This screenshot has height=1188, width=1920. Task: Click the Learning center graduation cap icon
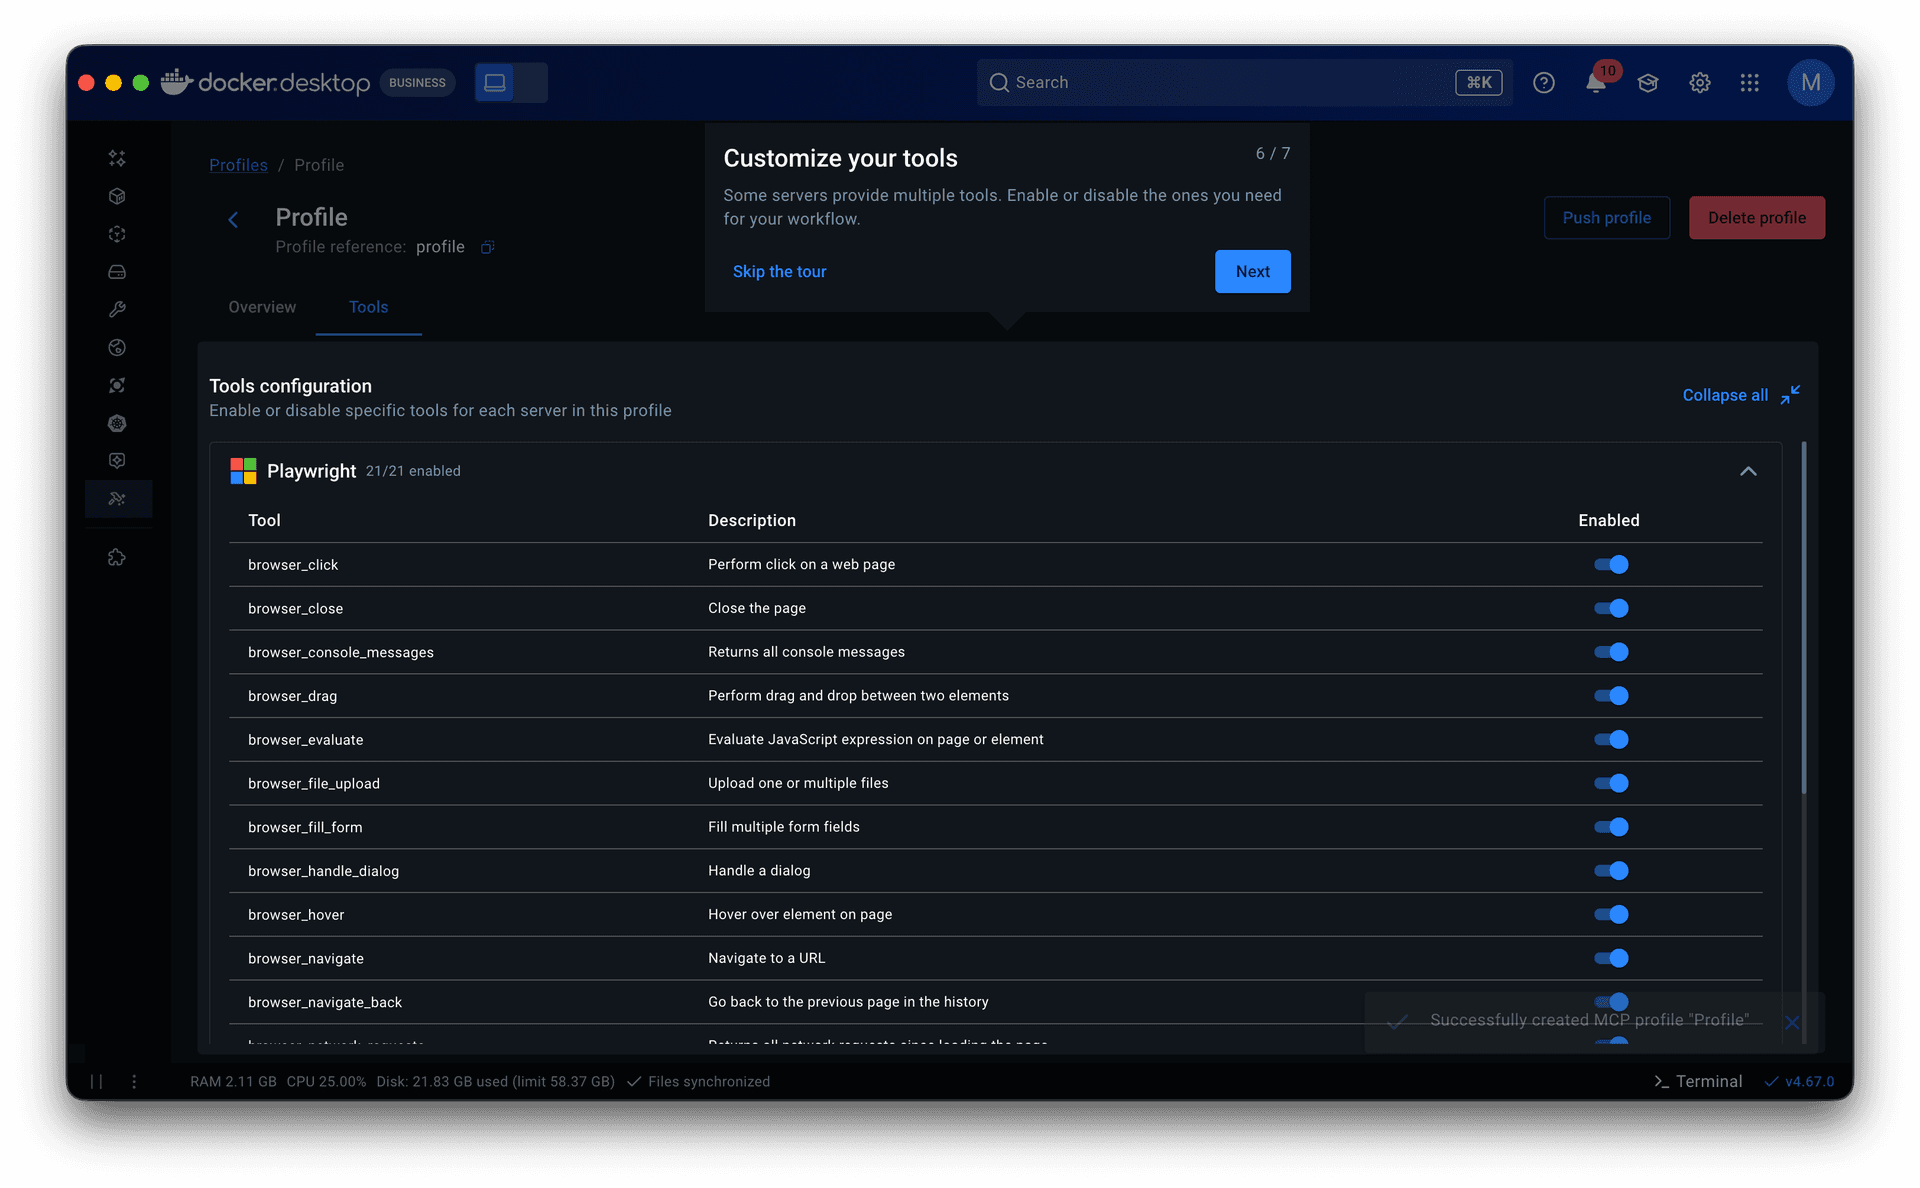(x=1647, y=83)
